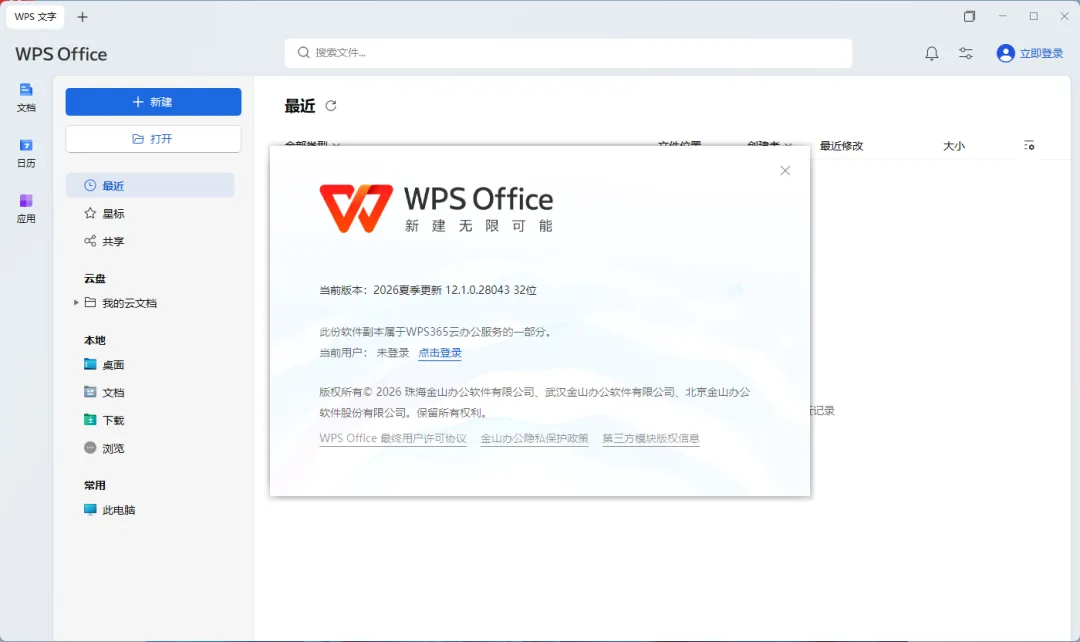Click the notification bell icon
Viewport: 1080px width, 642px height.
(931, 53)
